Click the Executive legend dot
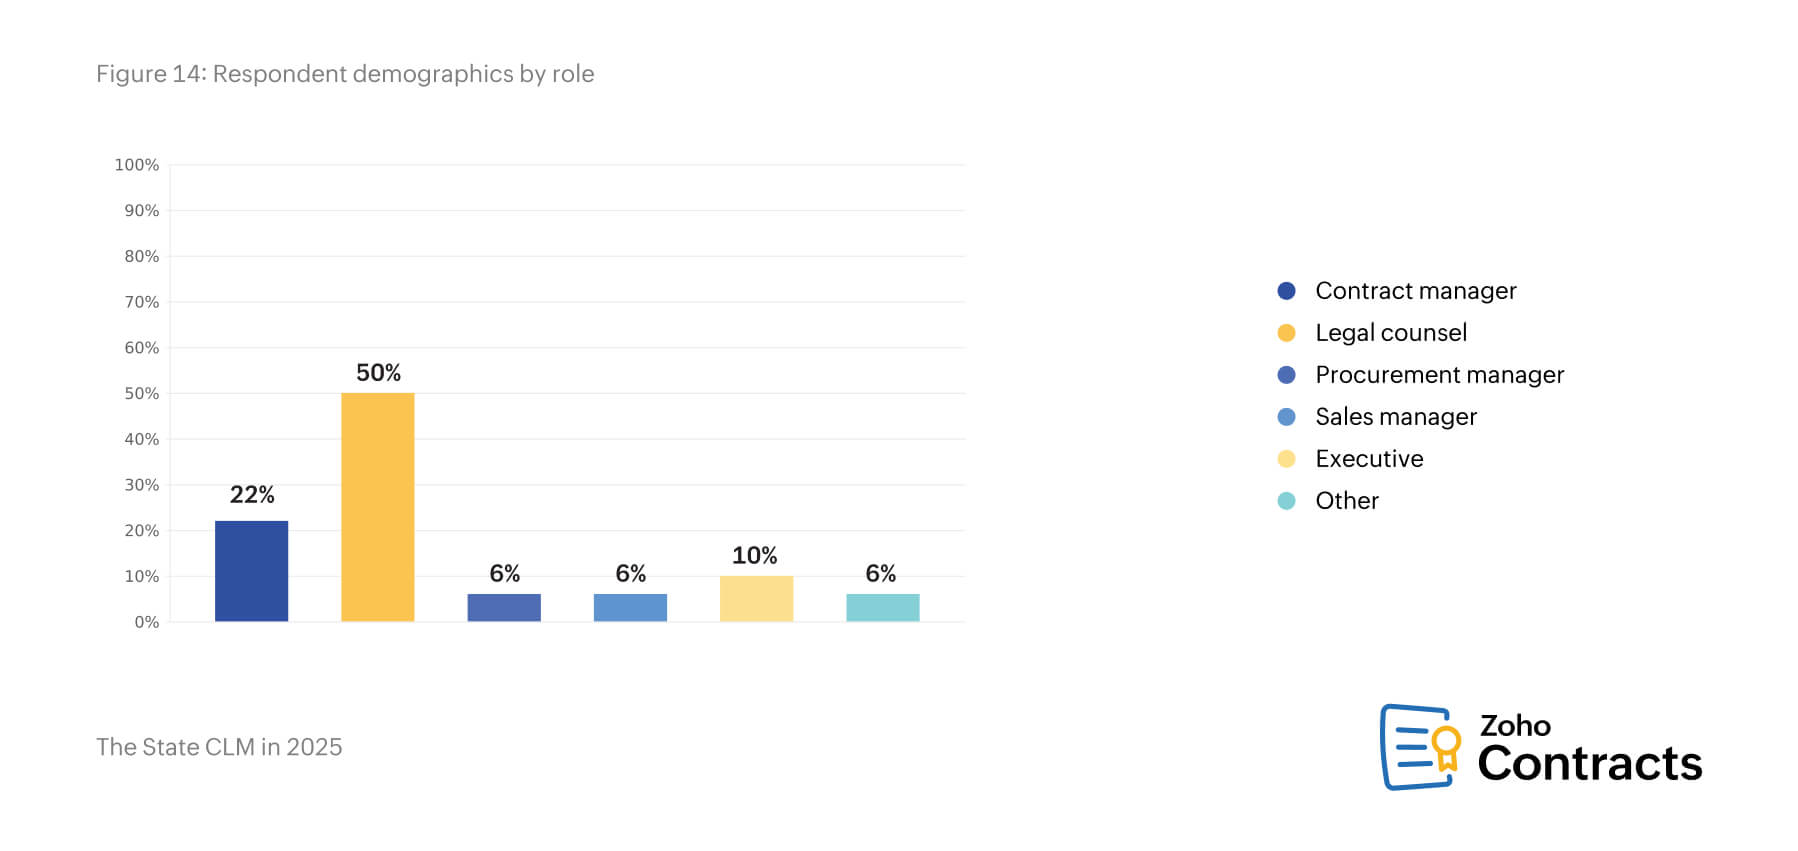The height and width of the screenshot is (851, 1798). [x=1286, y=459]
